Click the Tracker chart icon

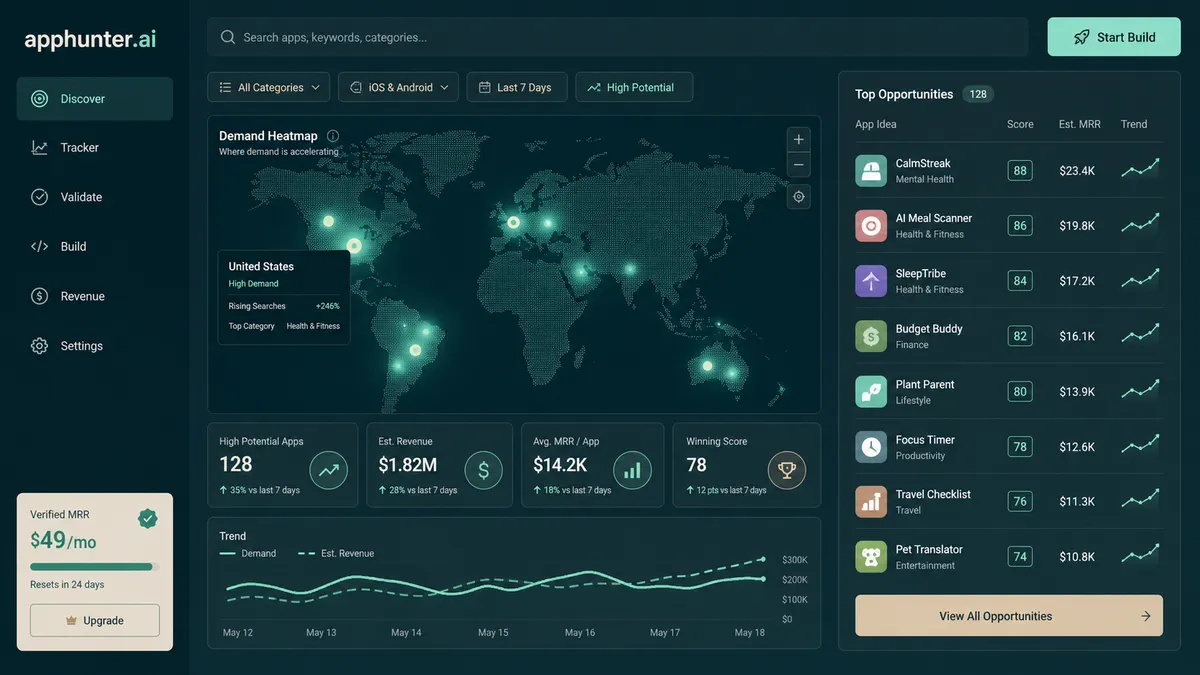[39, 148]
